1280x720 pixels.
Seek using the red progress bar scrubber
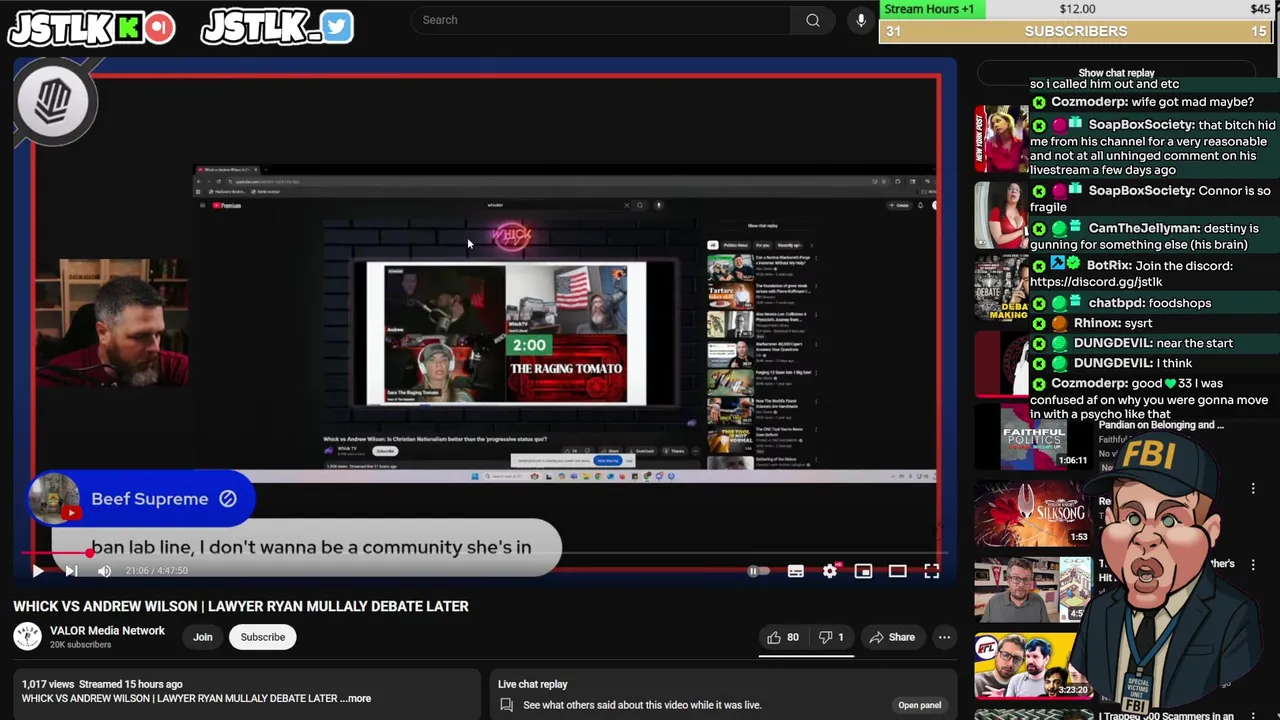[90, 552]
